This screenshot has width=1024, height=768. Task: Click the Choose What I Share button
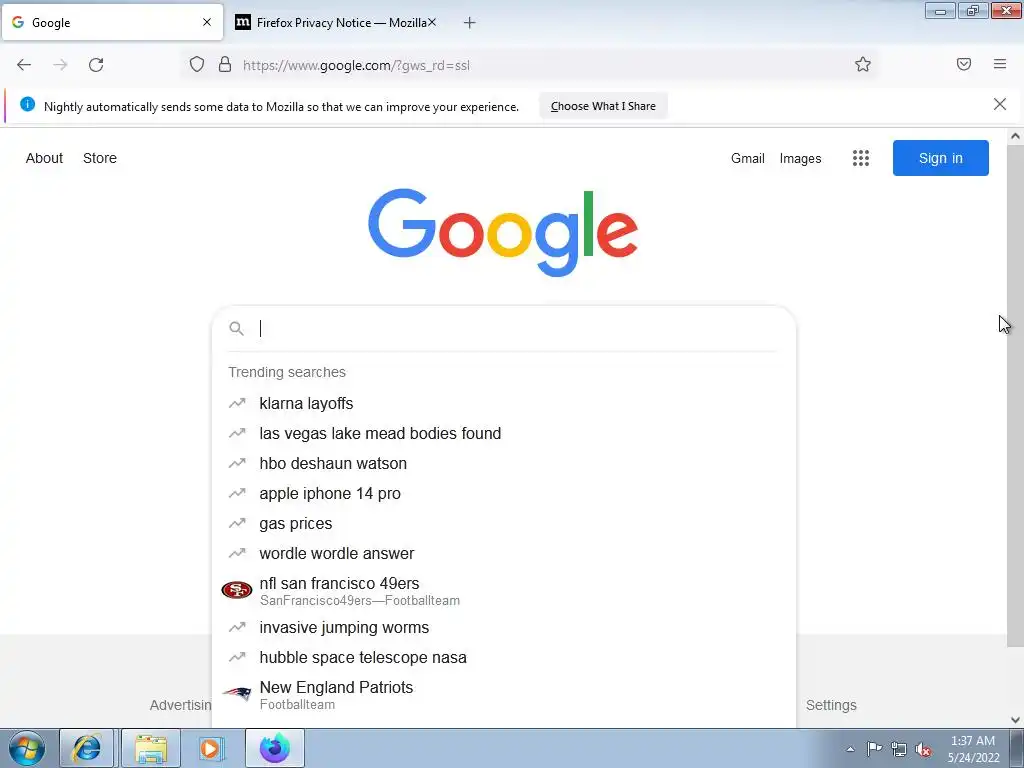click(x=603, y=106)
